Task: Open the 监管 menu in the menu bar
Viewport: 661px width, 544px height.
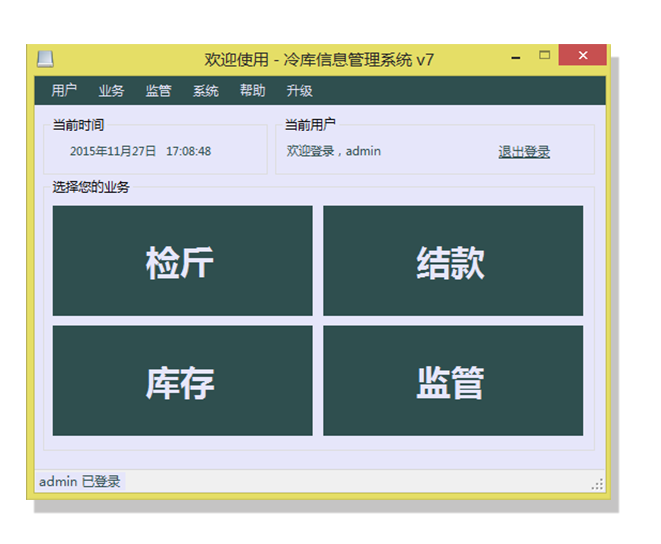Action: [158, 91]
